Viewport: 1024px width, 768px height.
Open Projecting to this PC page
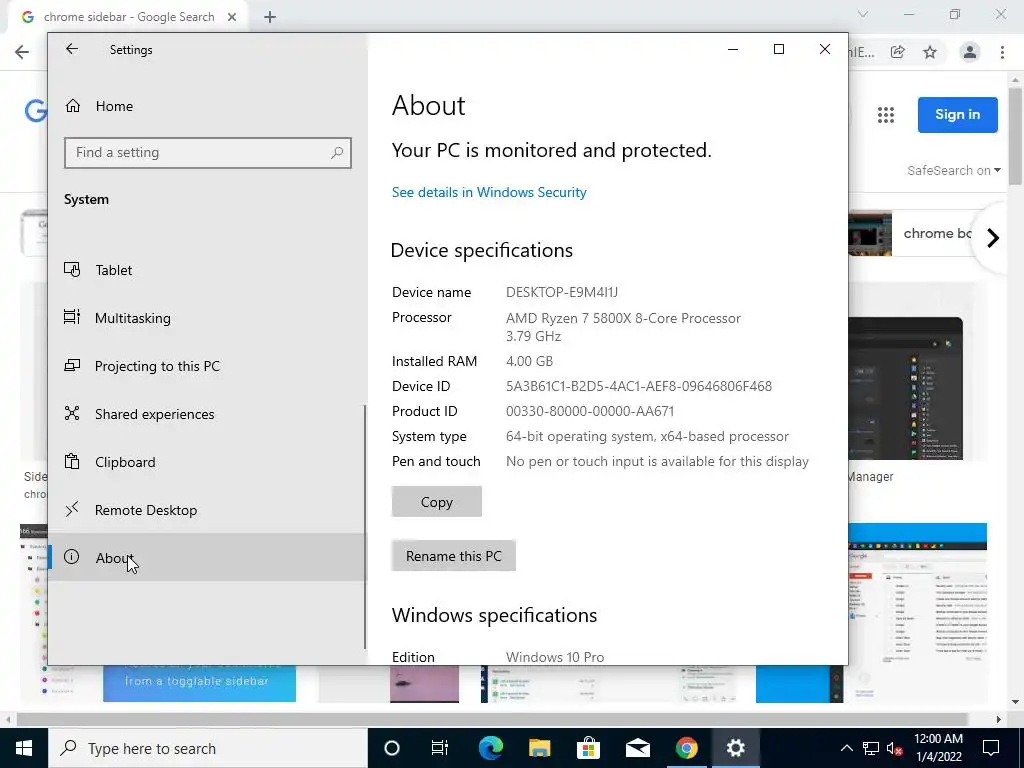(208, 366)
